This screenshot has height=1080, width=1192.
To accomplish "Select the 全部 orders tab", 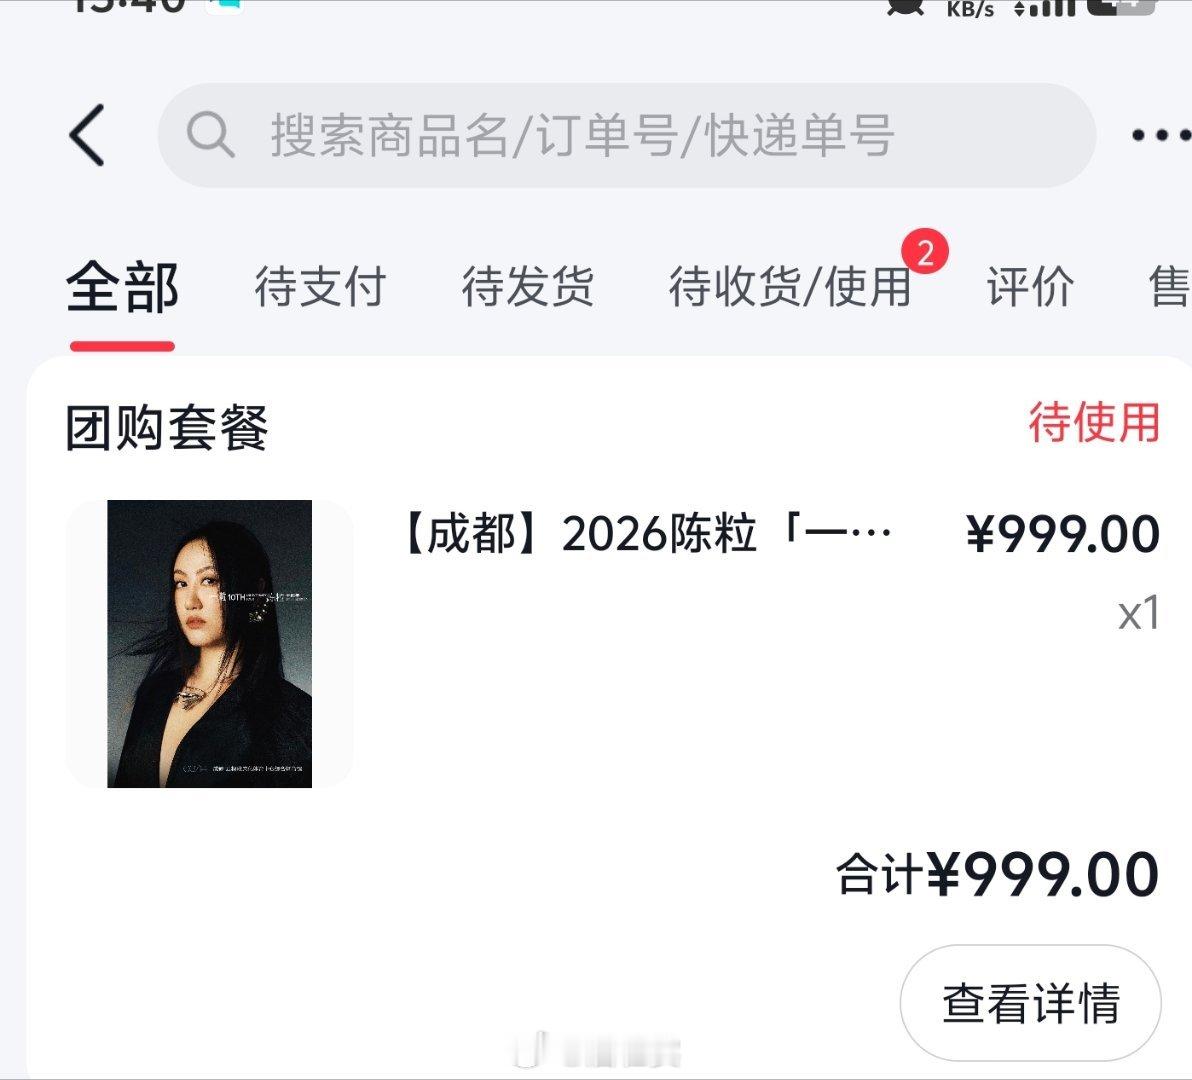I will point(121,287).
